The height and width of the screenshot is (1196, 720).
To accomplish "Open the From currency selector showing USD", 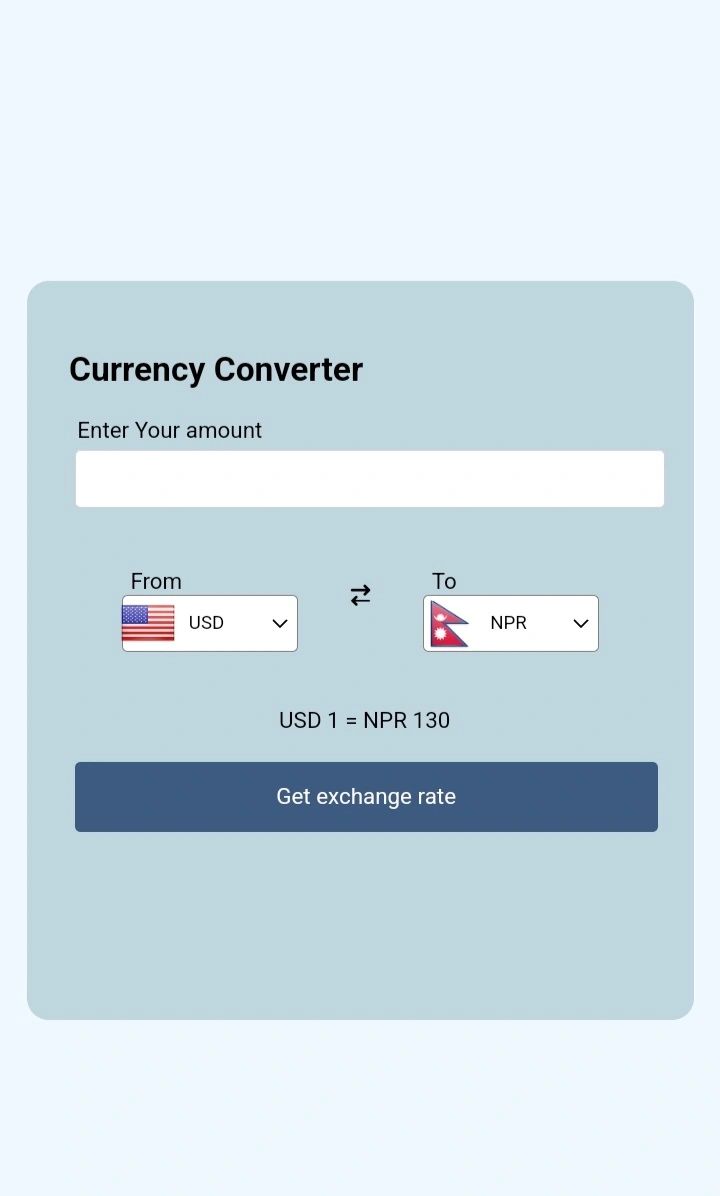I will (210, 623).
